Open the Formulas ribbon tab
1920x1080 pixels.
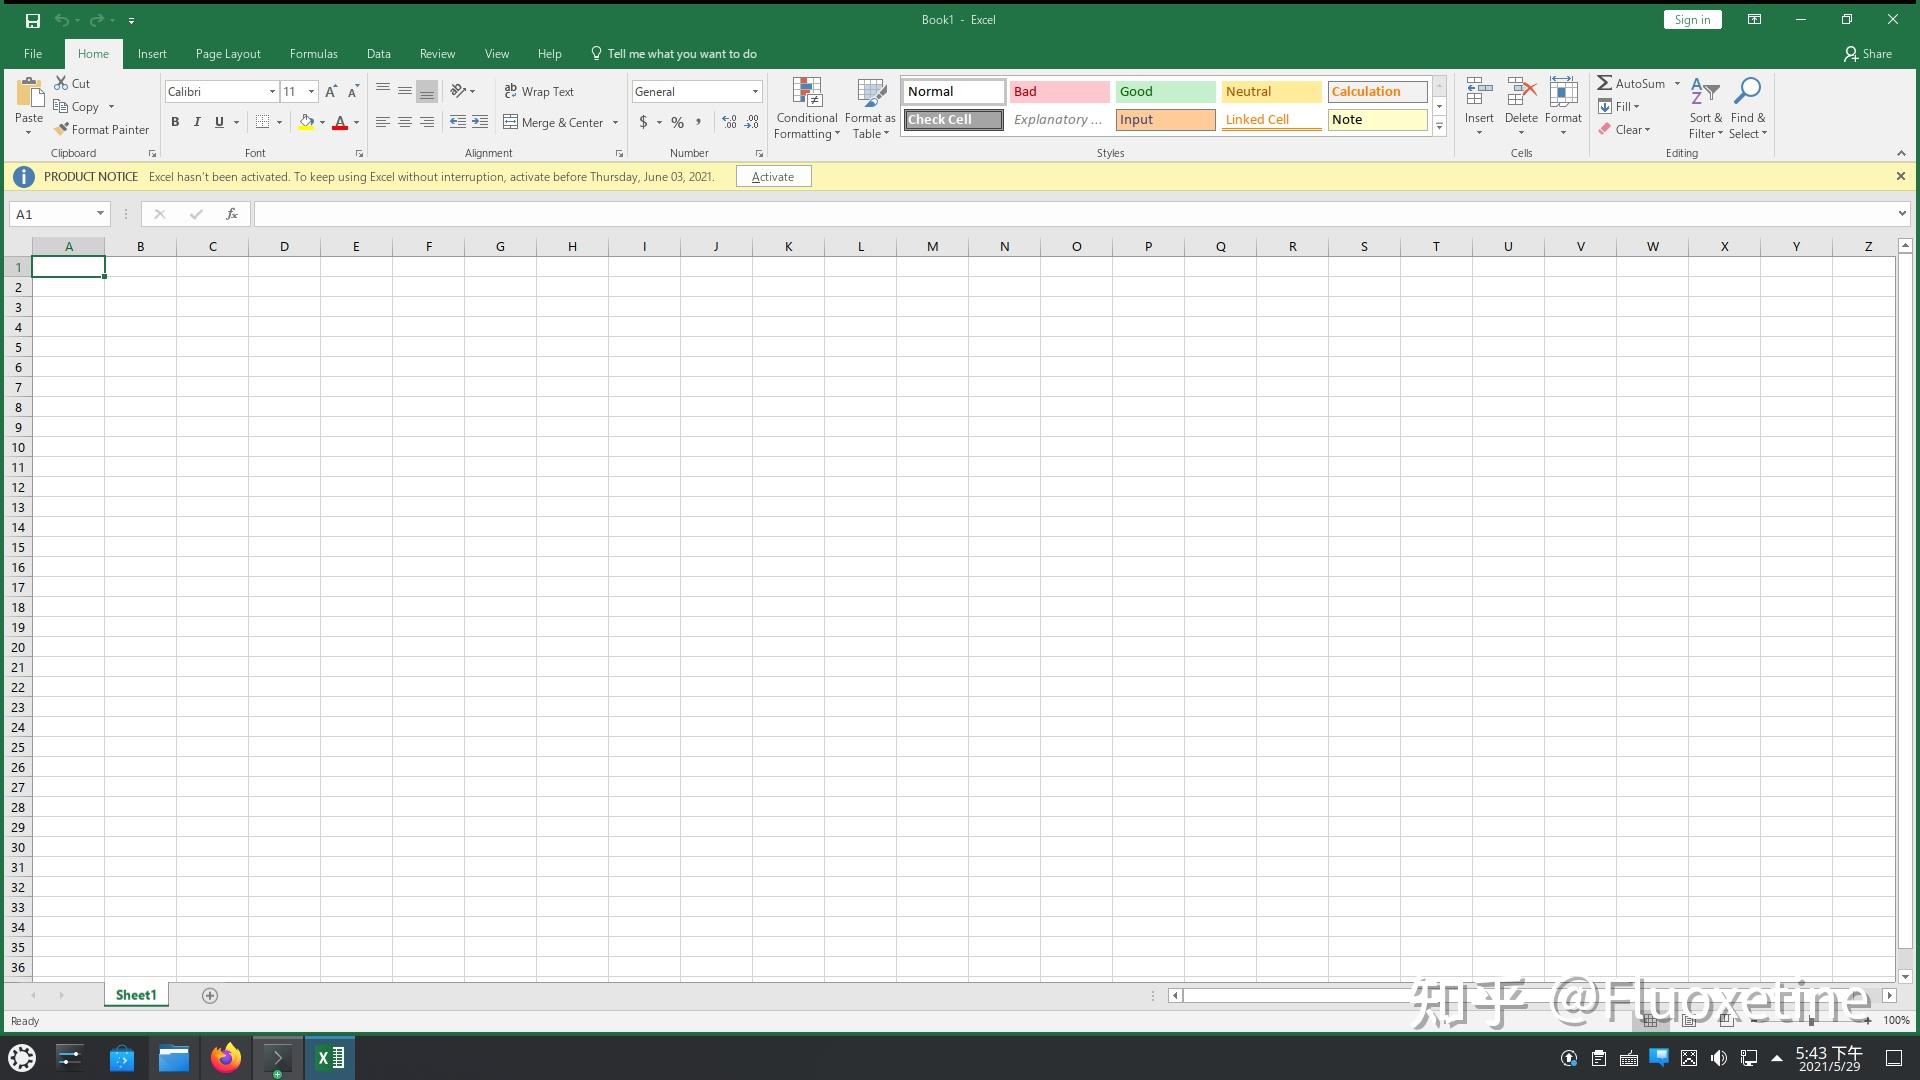tap(314, 54)
